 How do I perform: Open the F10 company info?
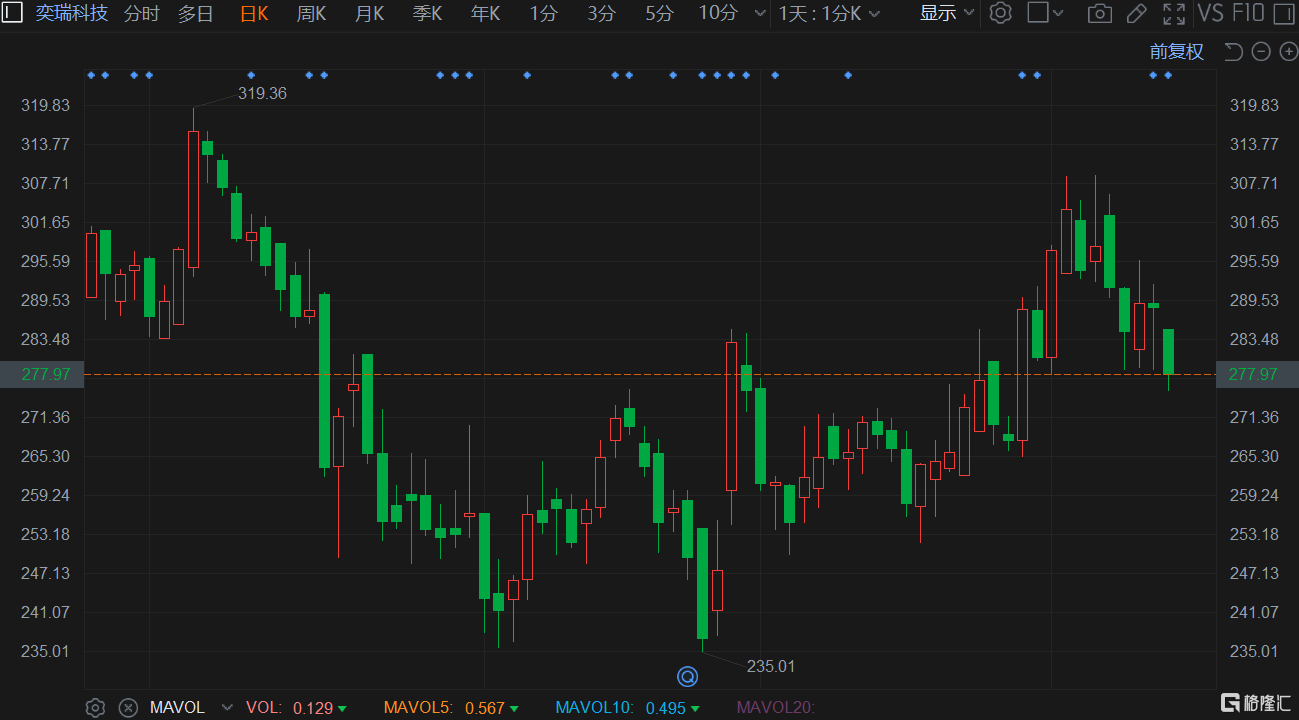tap(1247, 13)
